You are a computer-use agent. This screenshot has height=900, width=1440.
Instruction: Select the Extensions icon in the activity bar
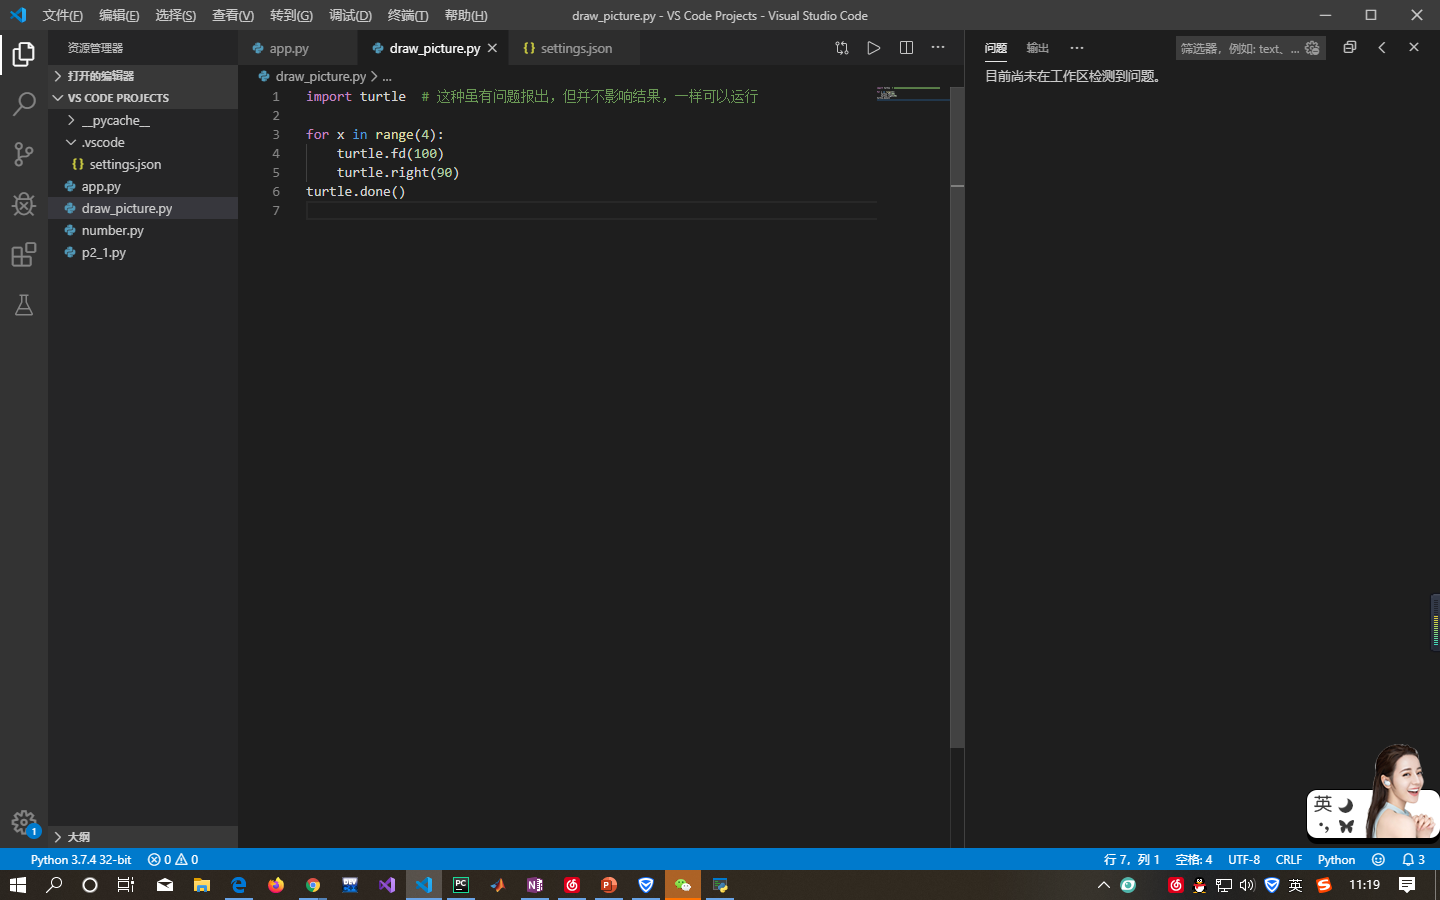(x=23, y=255)
